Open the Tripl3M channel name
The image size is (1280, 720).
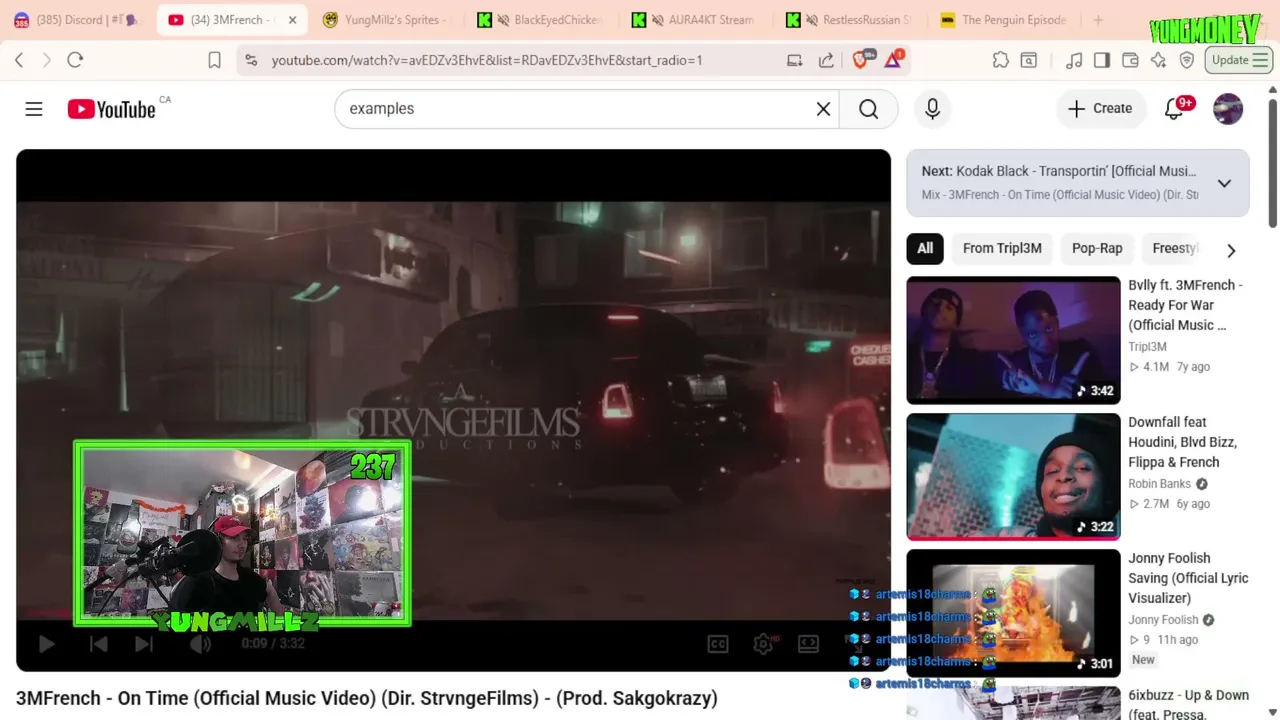pyautogui.click(x=1147, y=347)
